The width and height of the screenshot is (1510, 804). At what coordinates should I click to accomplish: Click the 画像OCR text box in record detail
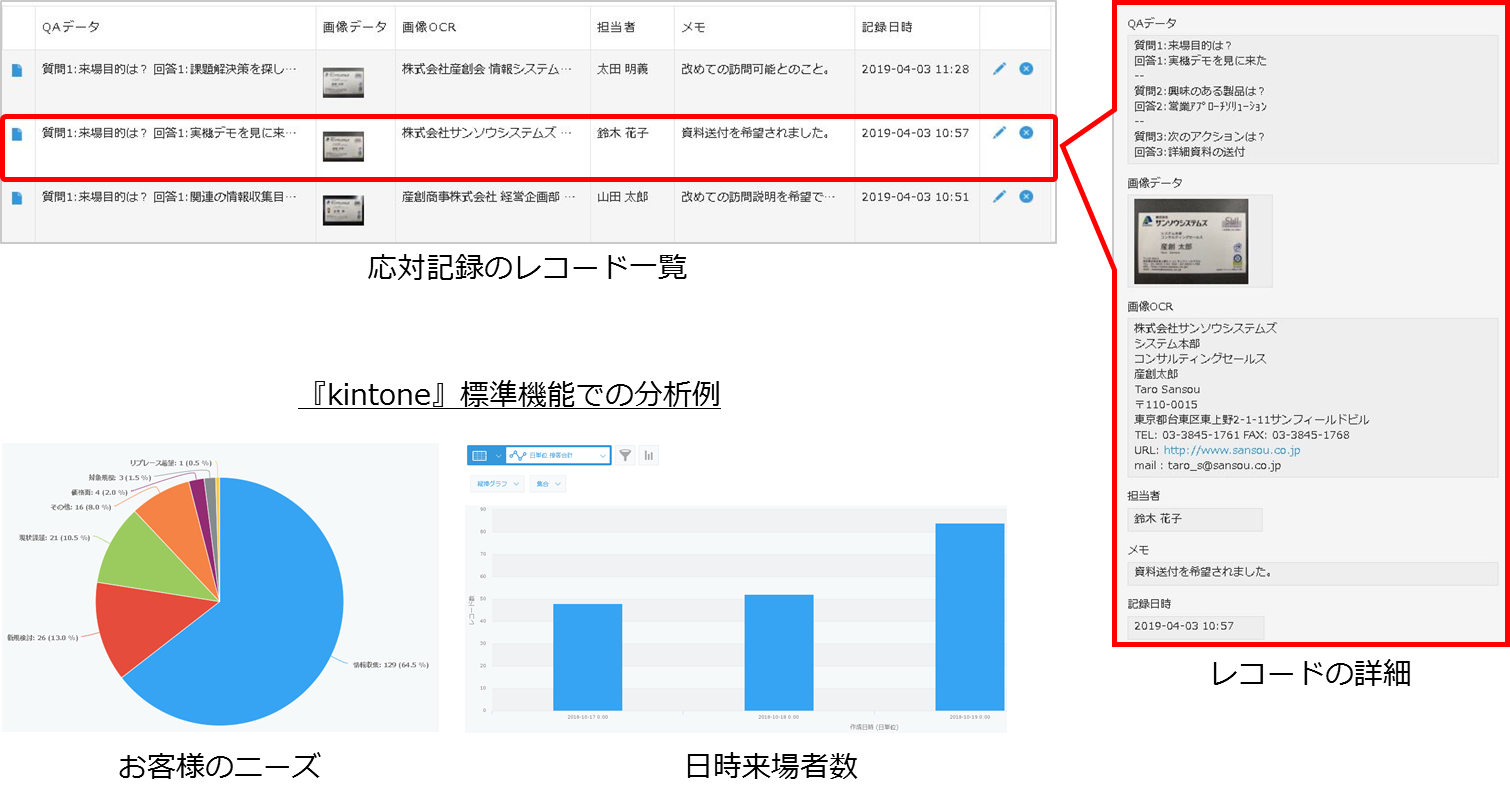tap(1313, 397)
